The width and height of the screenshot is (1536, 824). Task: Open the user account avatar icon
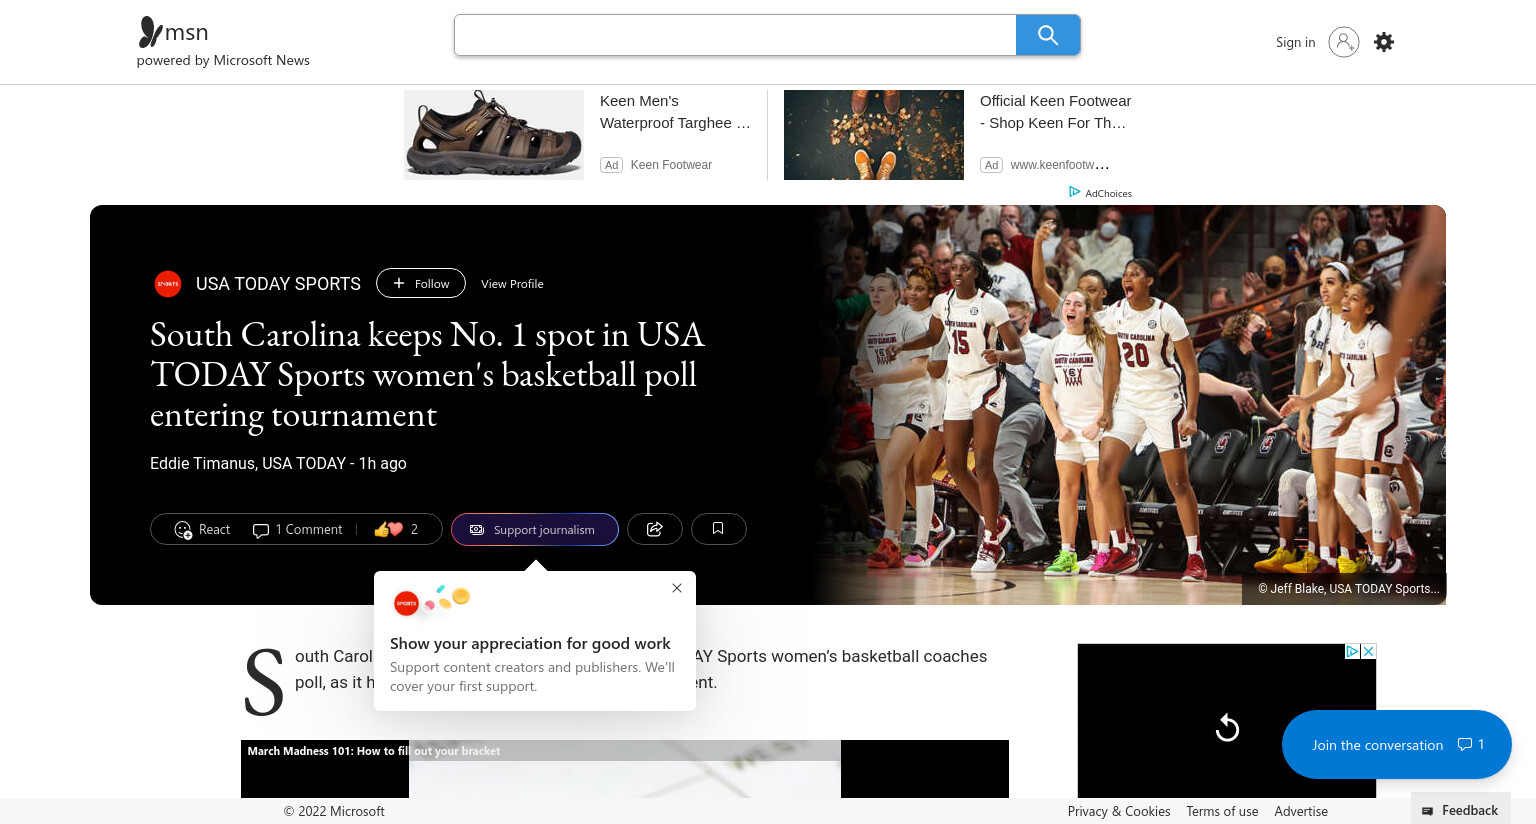(x=1343, y=42)
